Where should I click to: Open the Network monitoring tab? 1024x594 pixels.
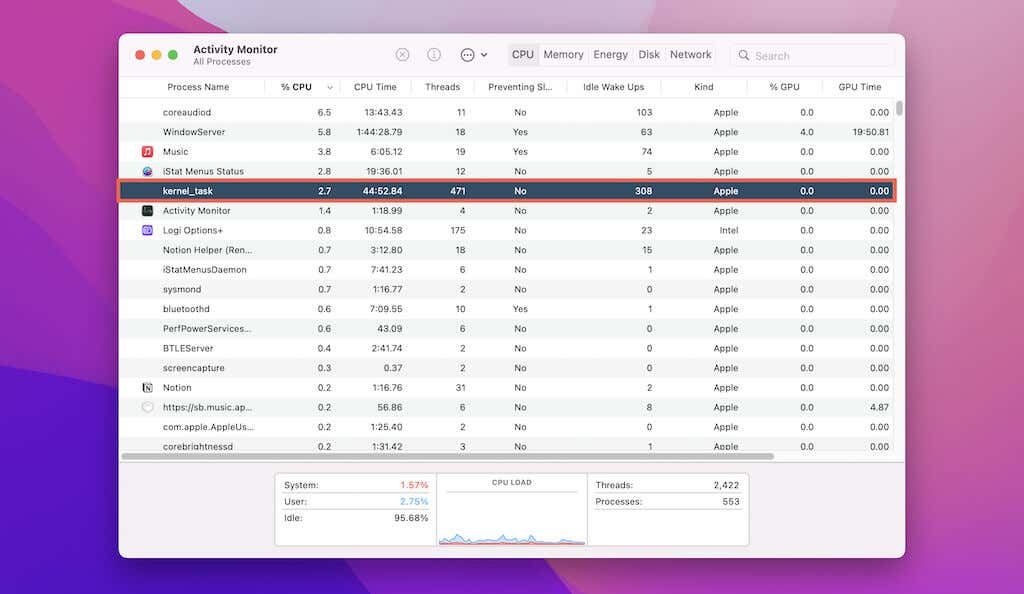point(690,54)
